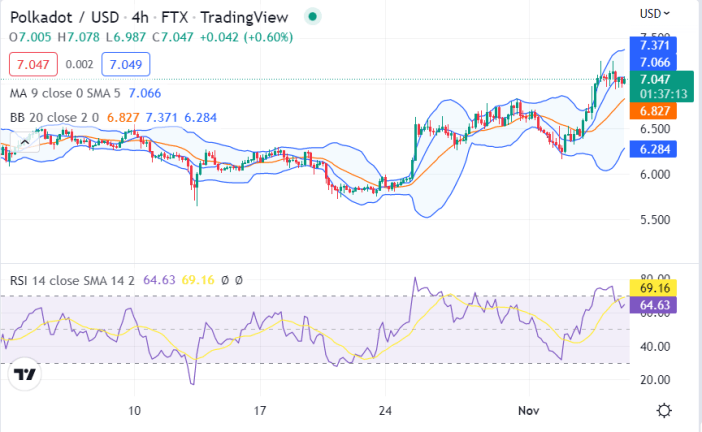Image resolution: width=702 pixels, height=432 pixels.
Task: Click the 4h interval label in title
Action: pyautogui.click(x=140, y=17)
